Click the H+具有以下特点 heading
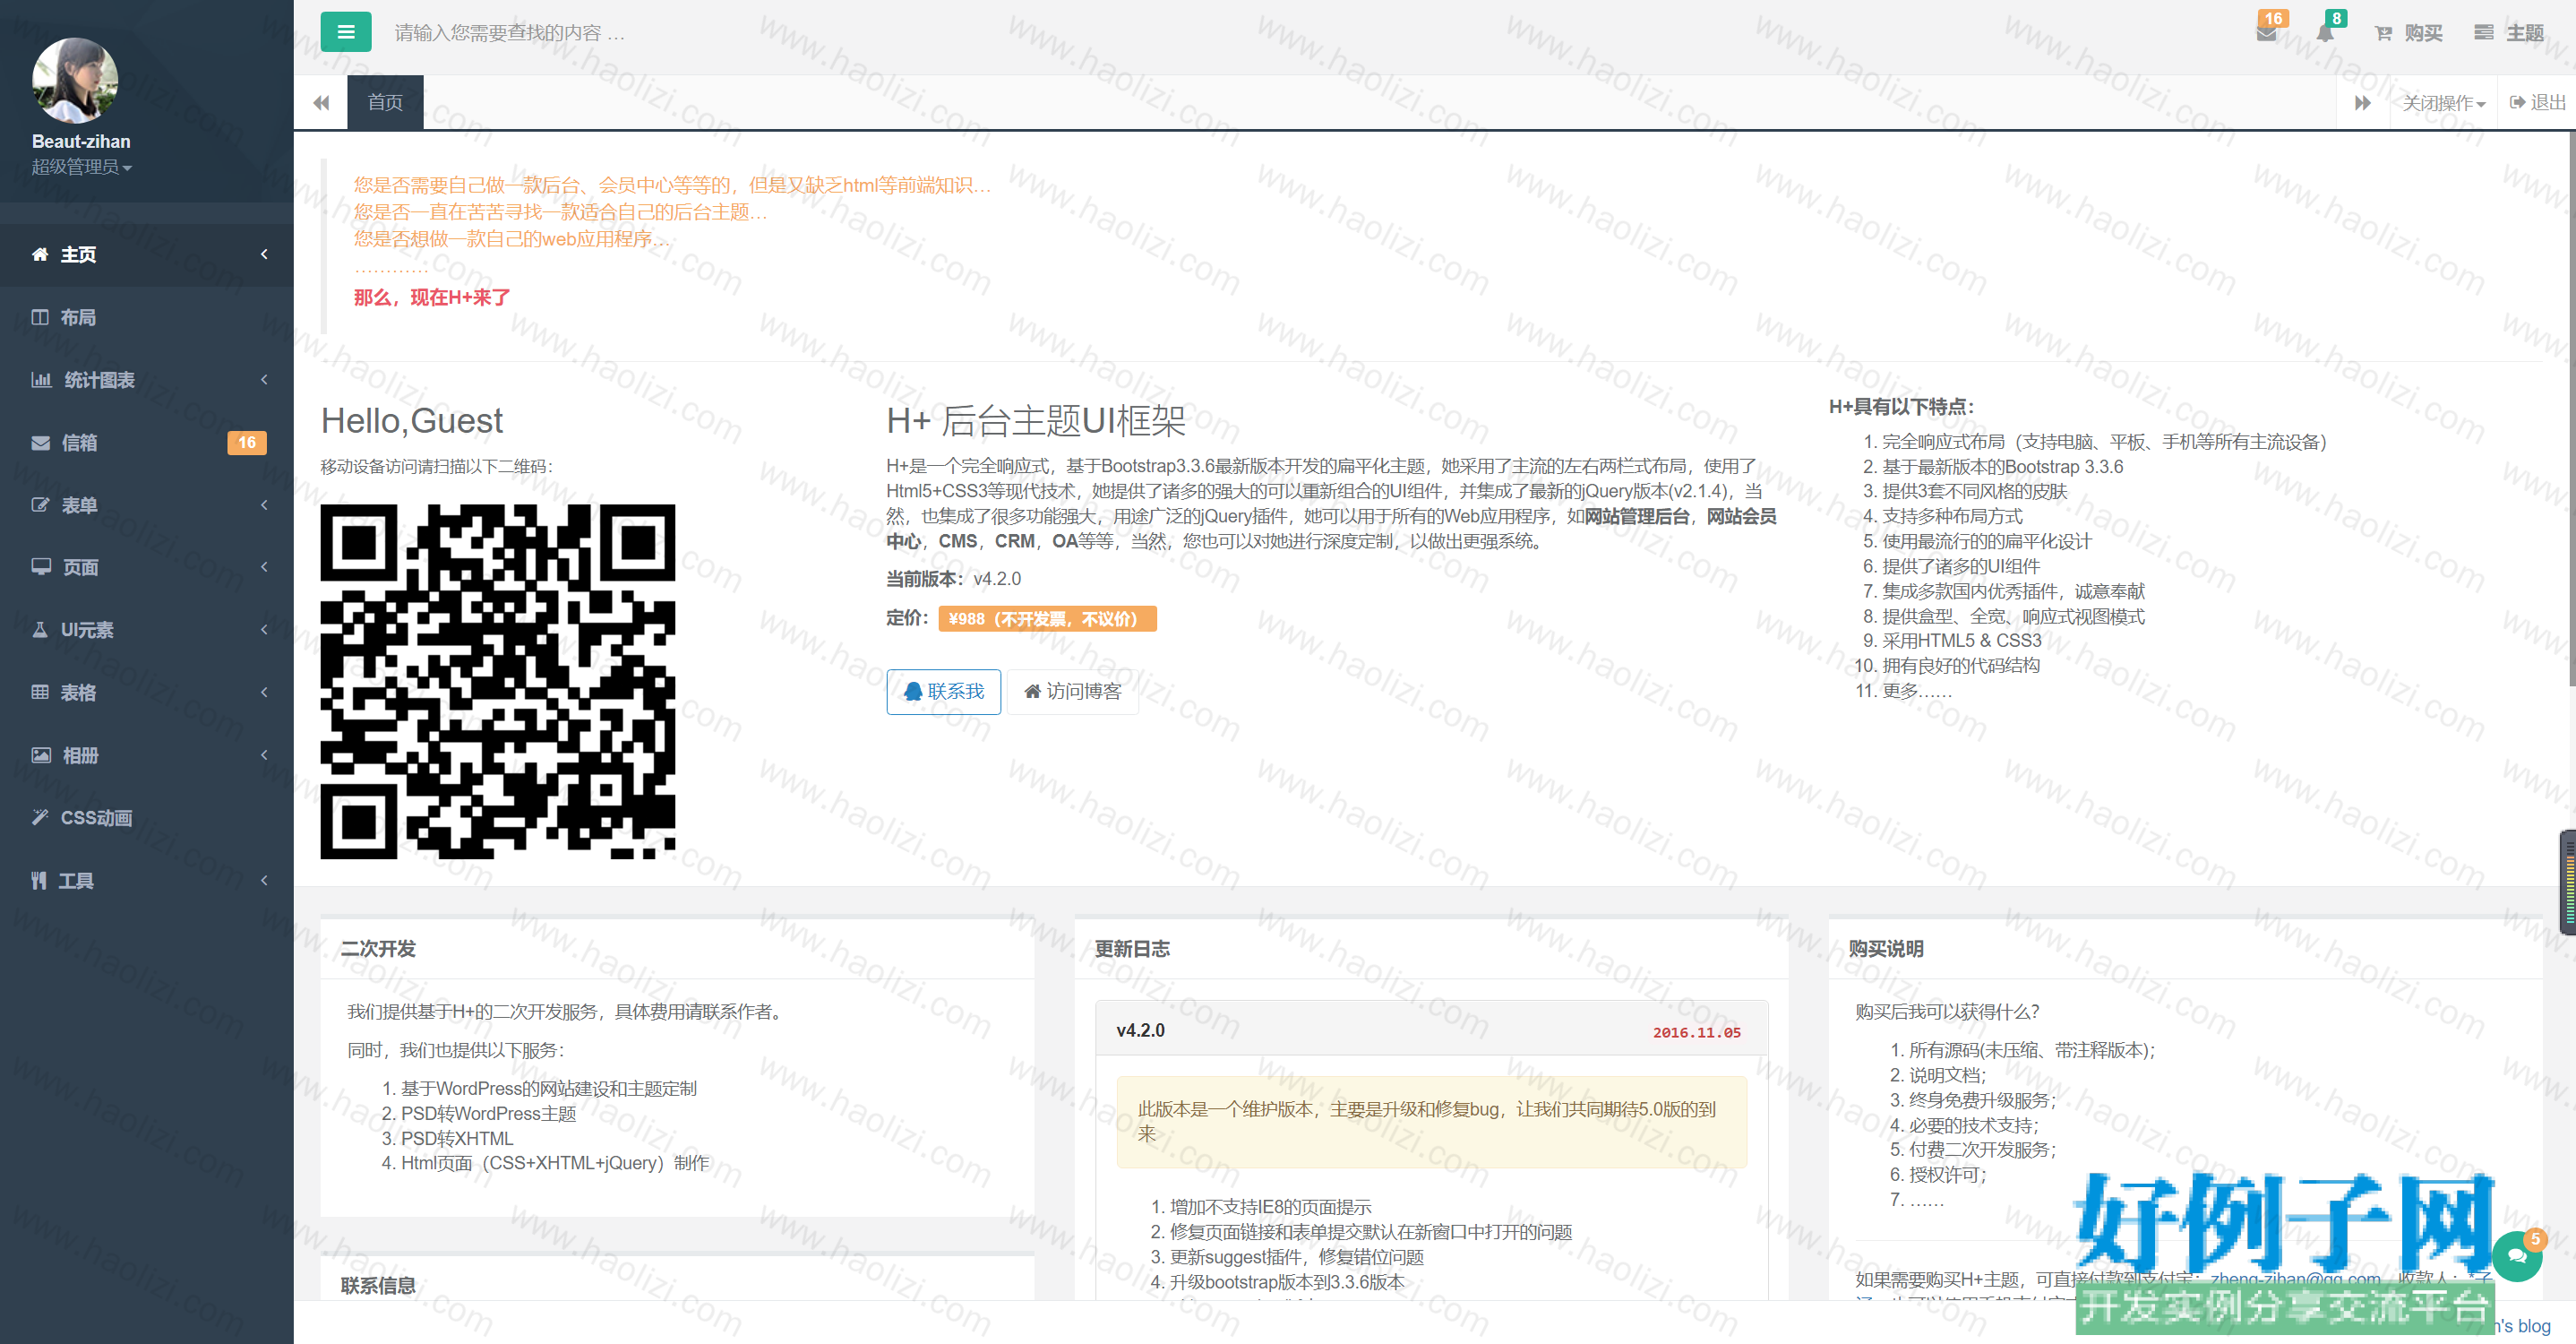2576x1344 pixels. point(1902,407)
